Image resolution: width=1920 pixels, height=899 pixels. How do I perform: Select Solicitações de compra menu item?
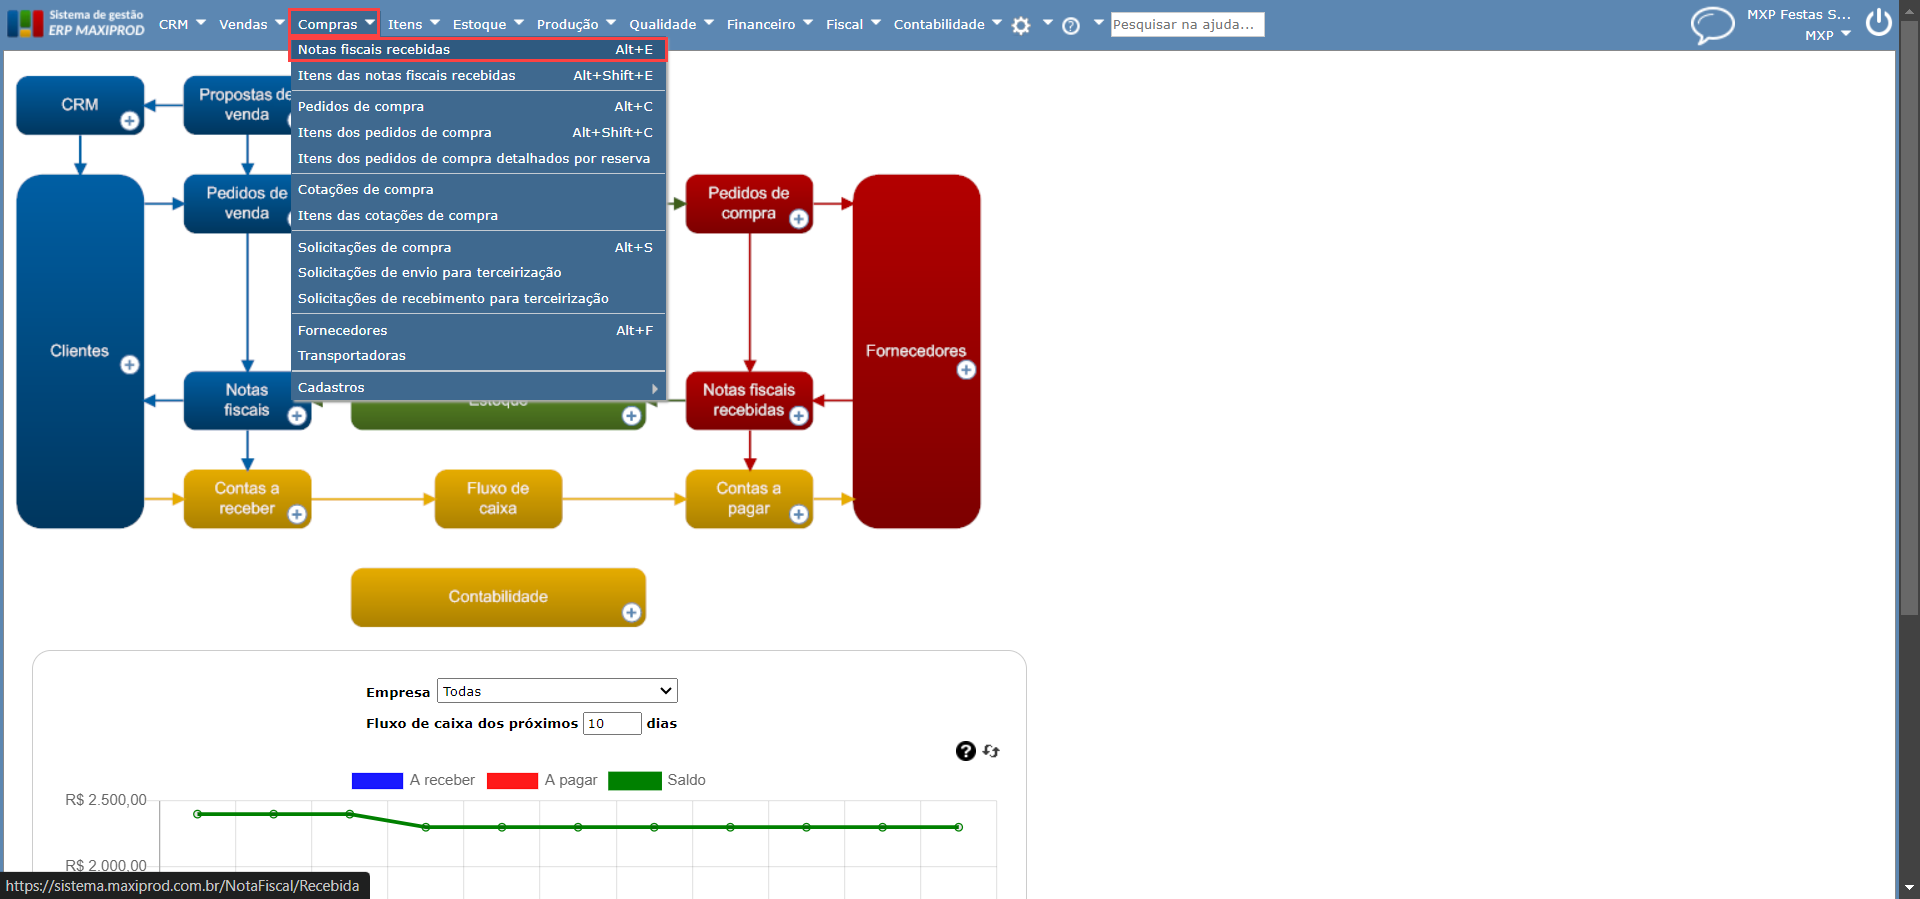pos(478,247)
